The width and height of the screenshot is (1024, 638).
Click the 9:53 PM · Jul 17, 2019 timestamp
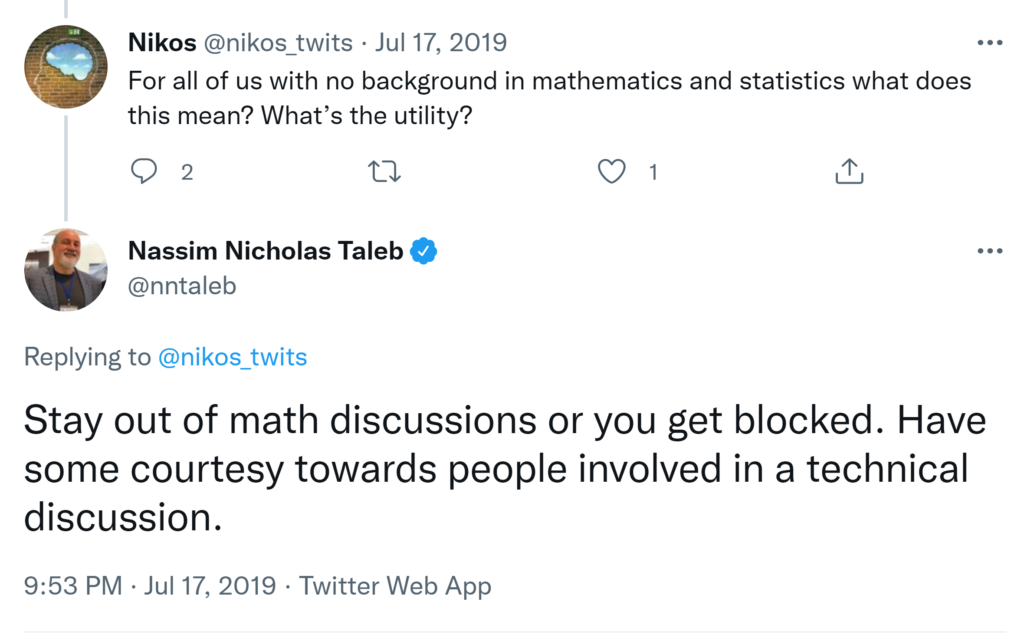point(149,586)
